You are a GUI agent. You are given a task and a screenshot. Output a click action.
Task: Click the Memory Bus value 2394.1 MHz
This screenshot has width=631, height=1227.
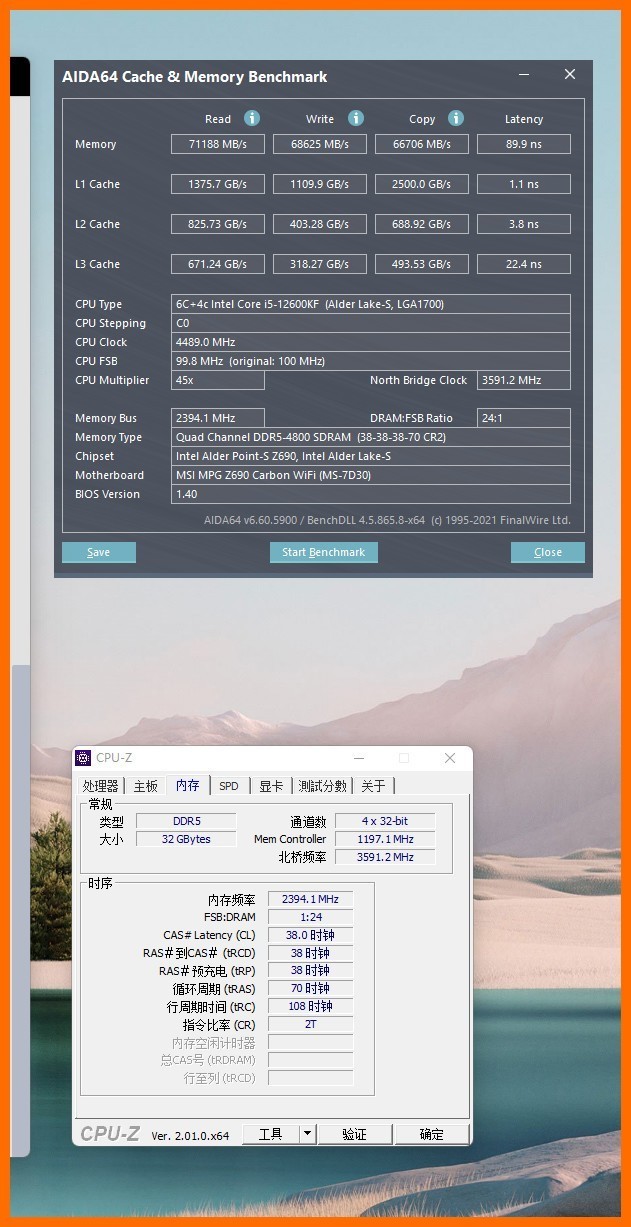click(218, 418)
